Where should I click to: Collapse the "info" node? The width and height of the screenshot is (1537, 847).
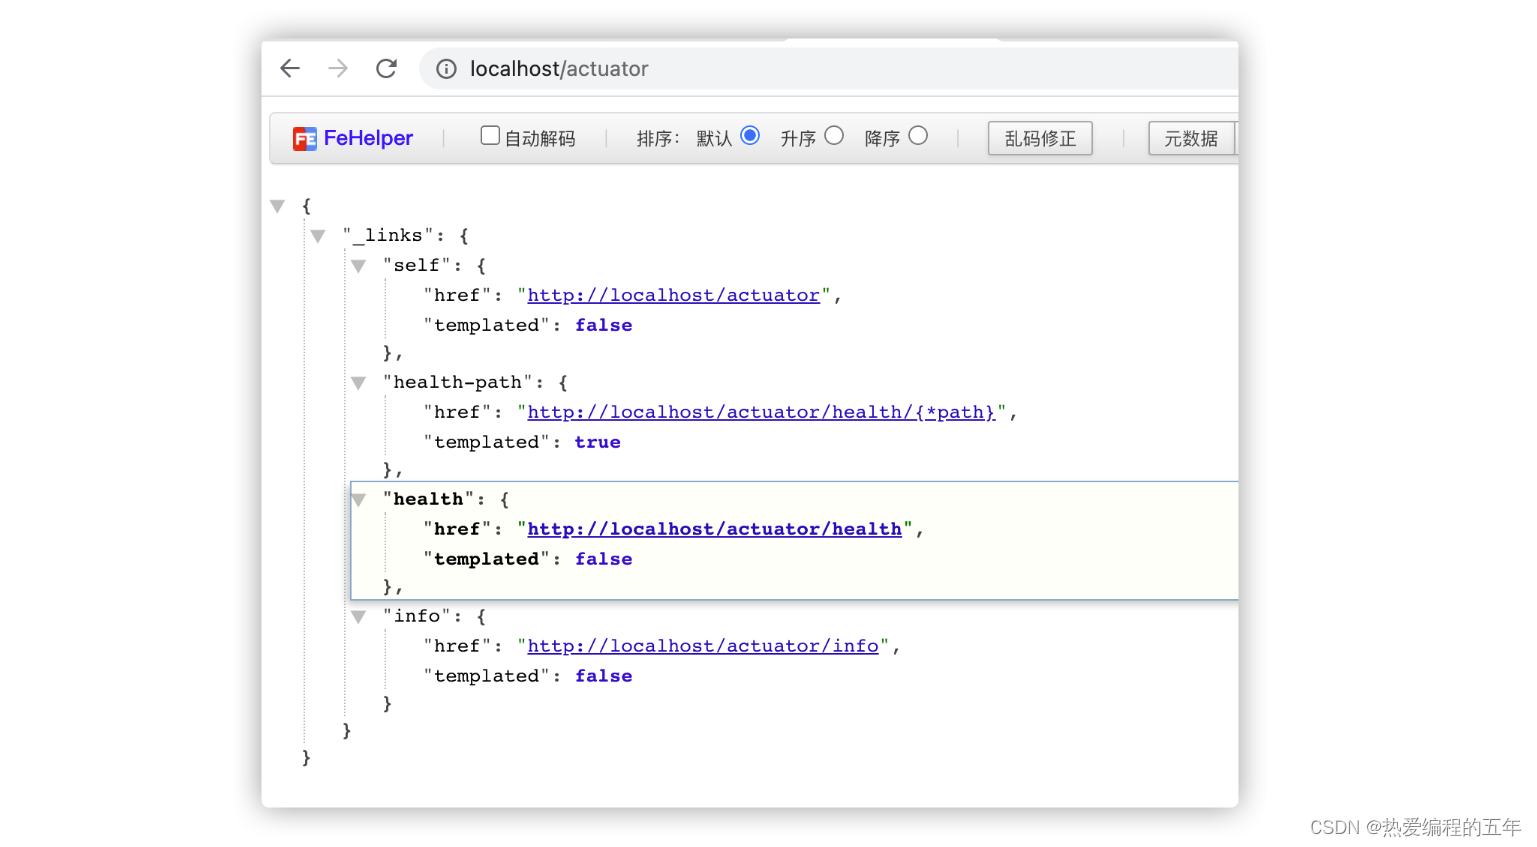pos(358,617)
